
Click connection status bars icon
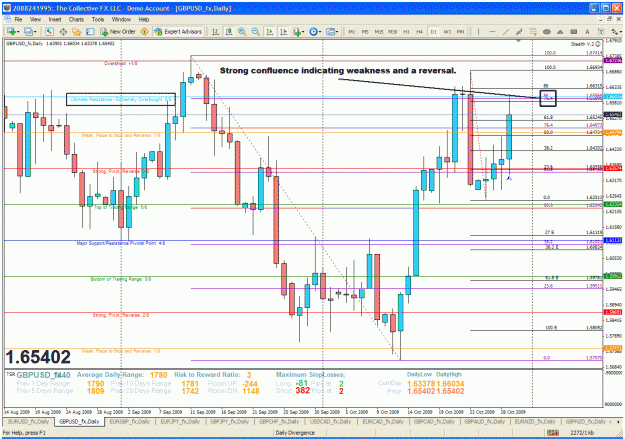tap(552, 433)
